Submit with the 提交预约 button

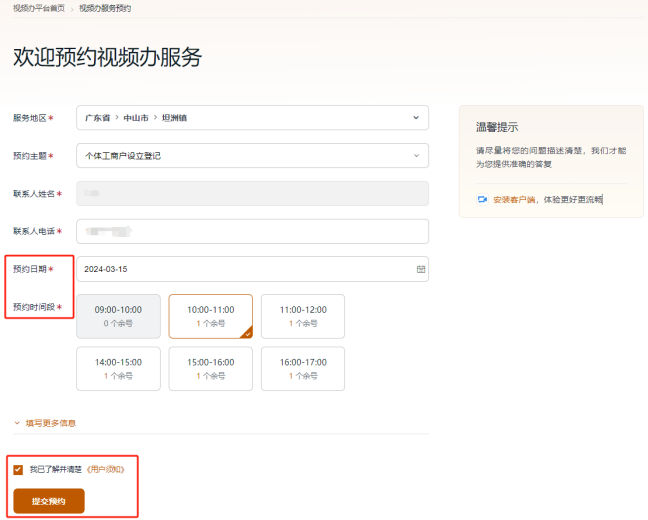[49, 501]
